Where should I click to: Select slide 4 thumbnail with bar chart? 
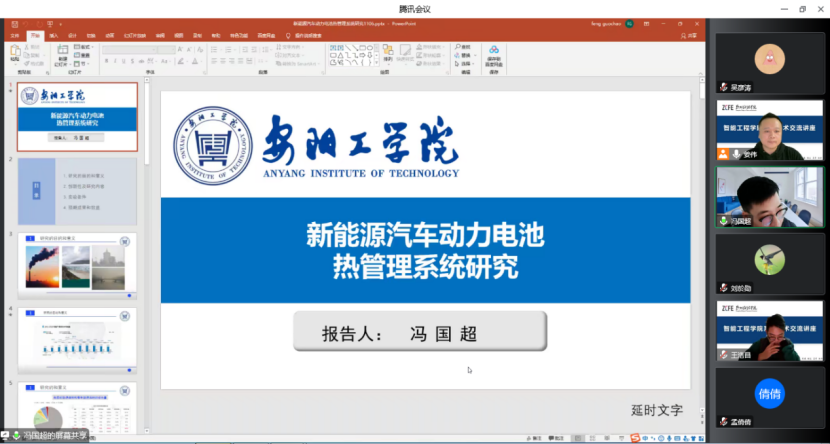pos(77,340)
